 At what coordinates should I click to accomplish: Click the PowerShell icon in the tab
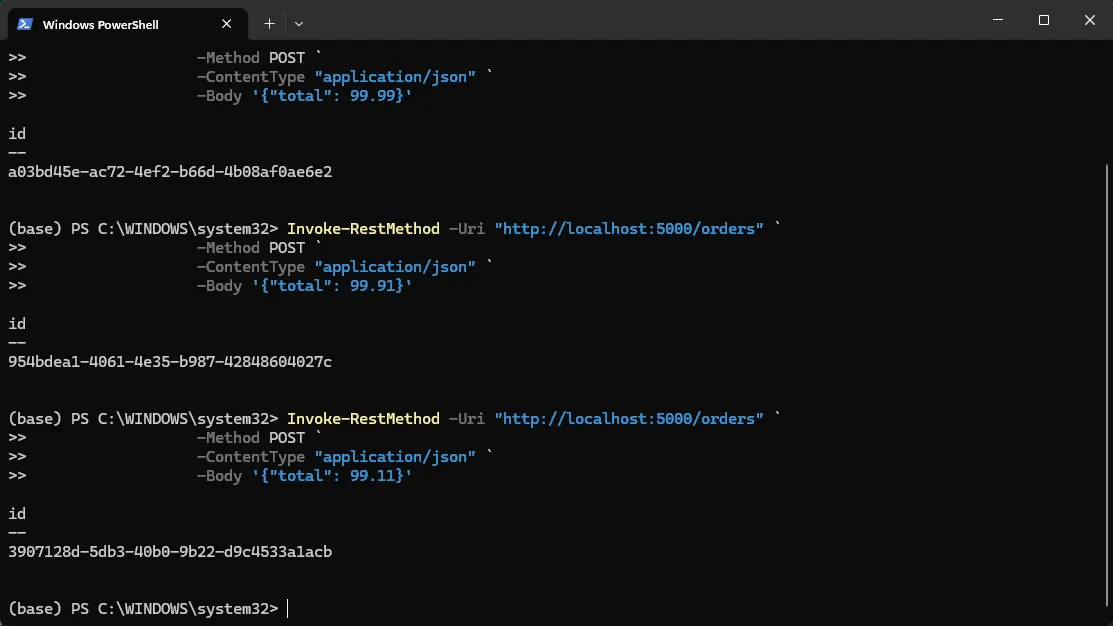coord(25,24)
